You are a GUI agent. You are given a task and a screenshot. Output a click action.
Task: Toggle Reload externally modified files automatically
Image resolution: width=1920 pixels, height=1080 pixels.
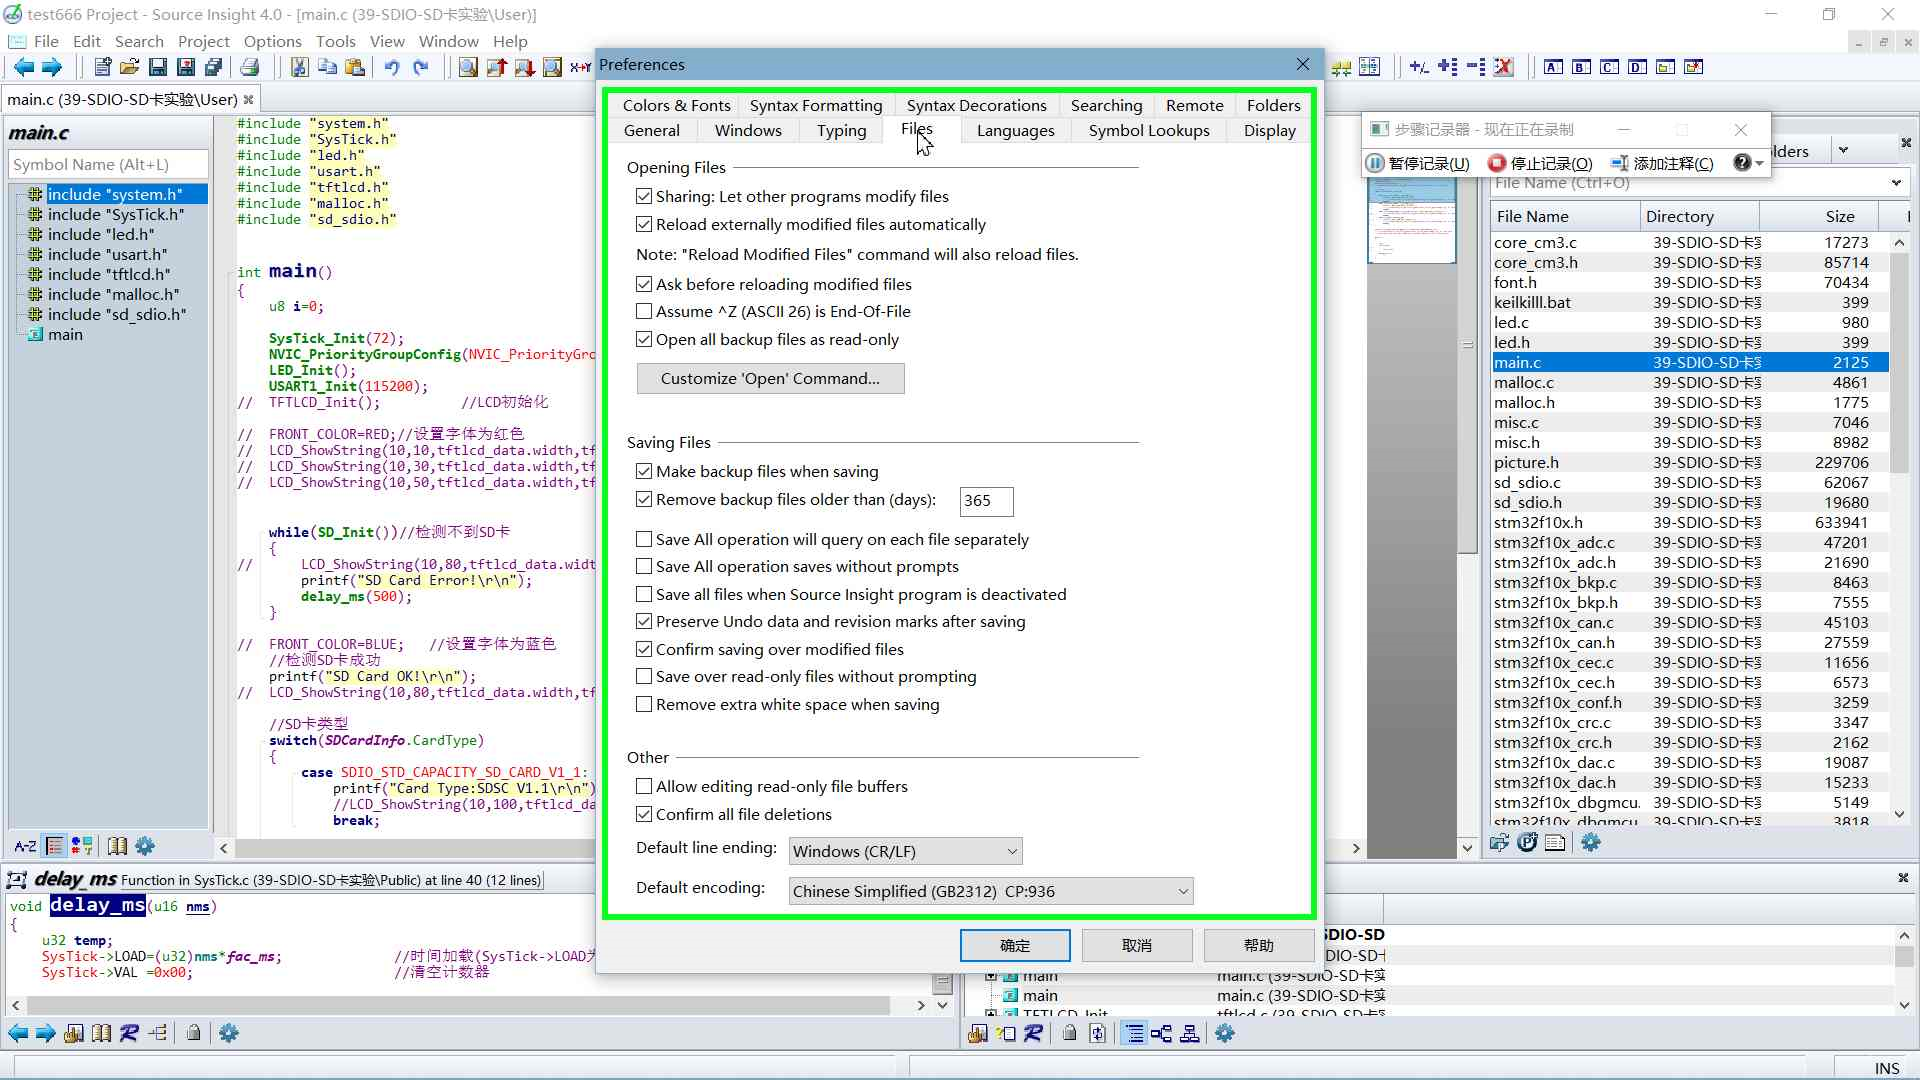[644, 225]
